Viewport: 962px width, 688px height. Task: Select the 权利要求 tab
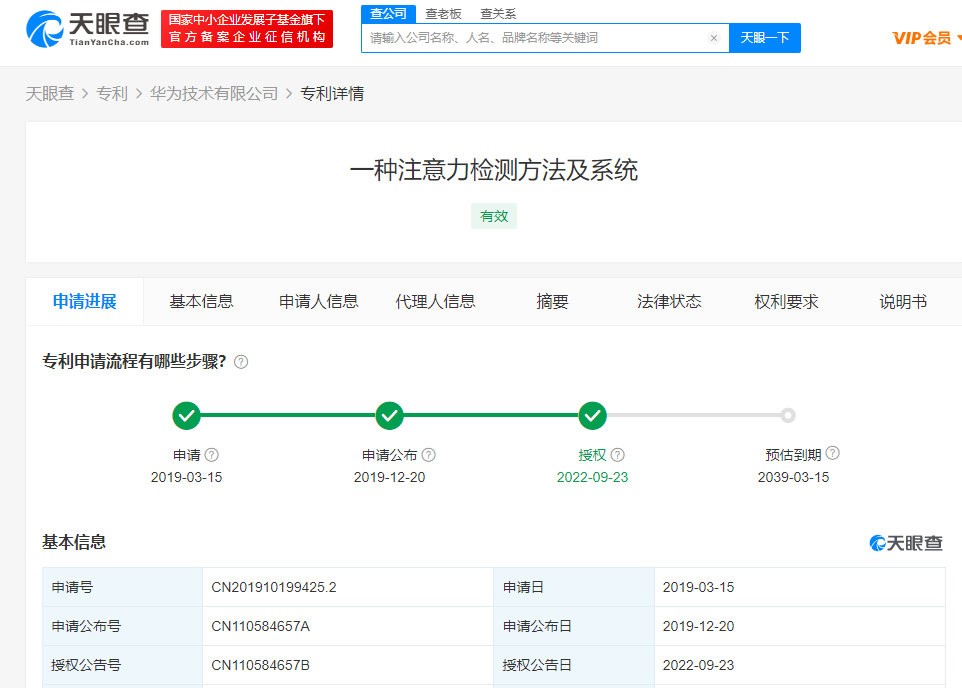click(x=786, y=301)
